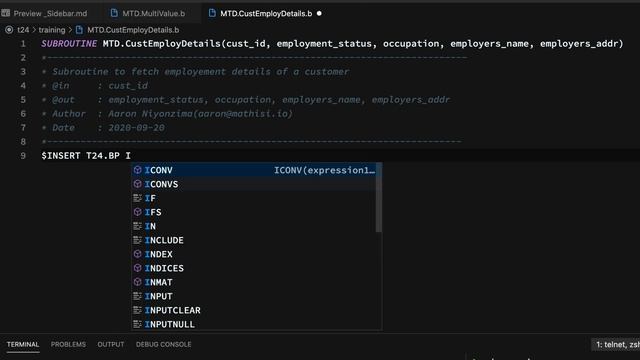Click the root icon before t24 breadcrumb

[9, 30]
